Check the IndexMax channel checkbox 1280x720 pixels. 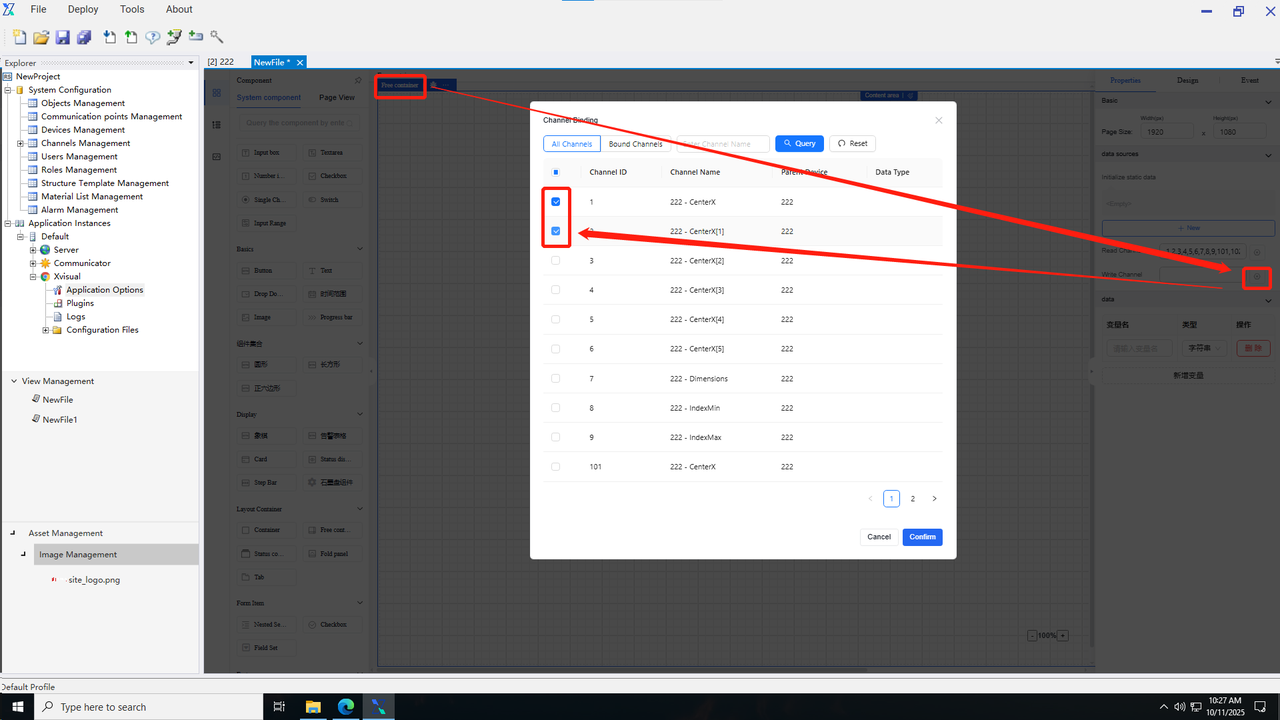click(x=556, y=437)
